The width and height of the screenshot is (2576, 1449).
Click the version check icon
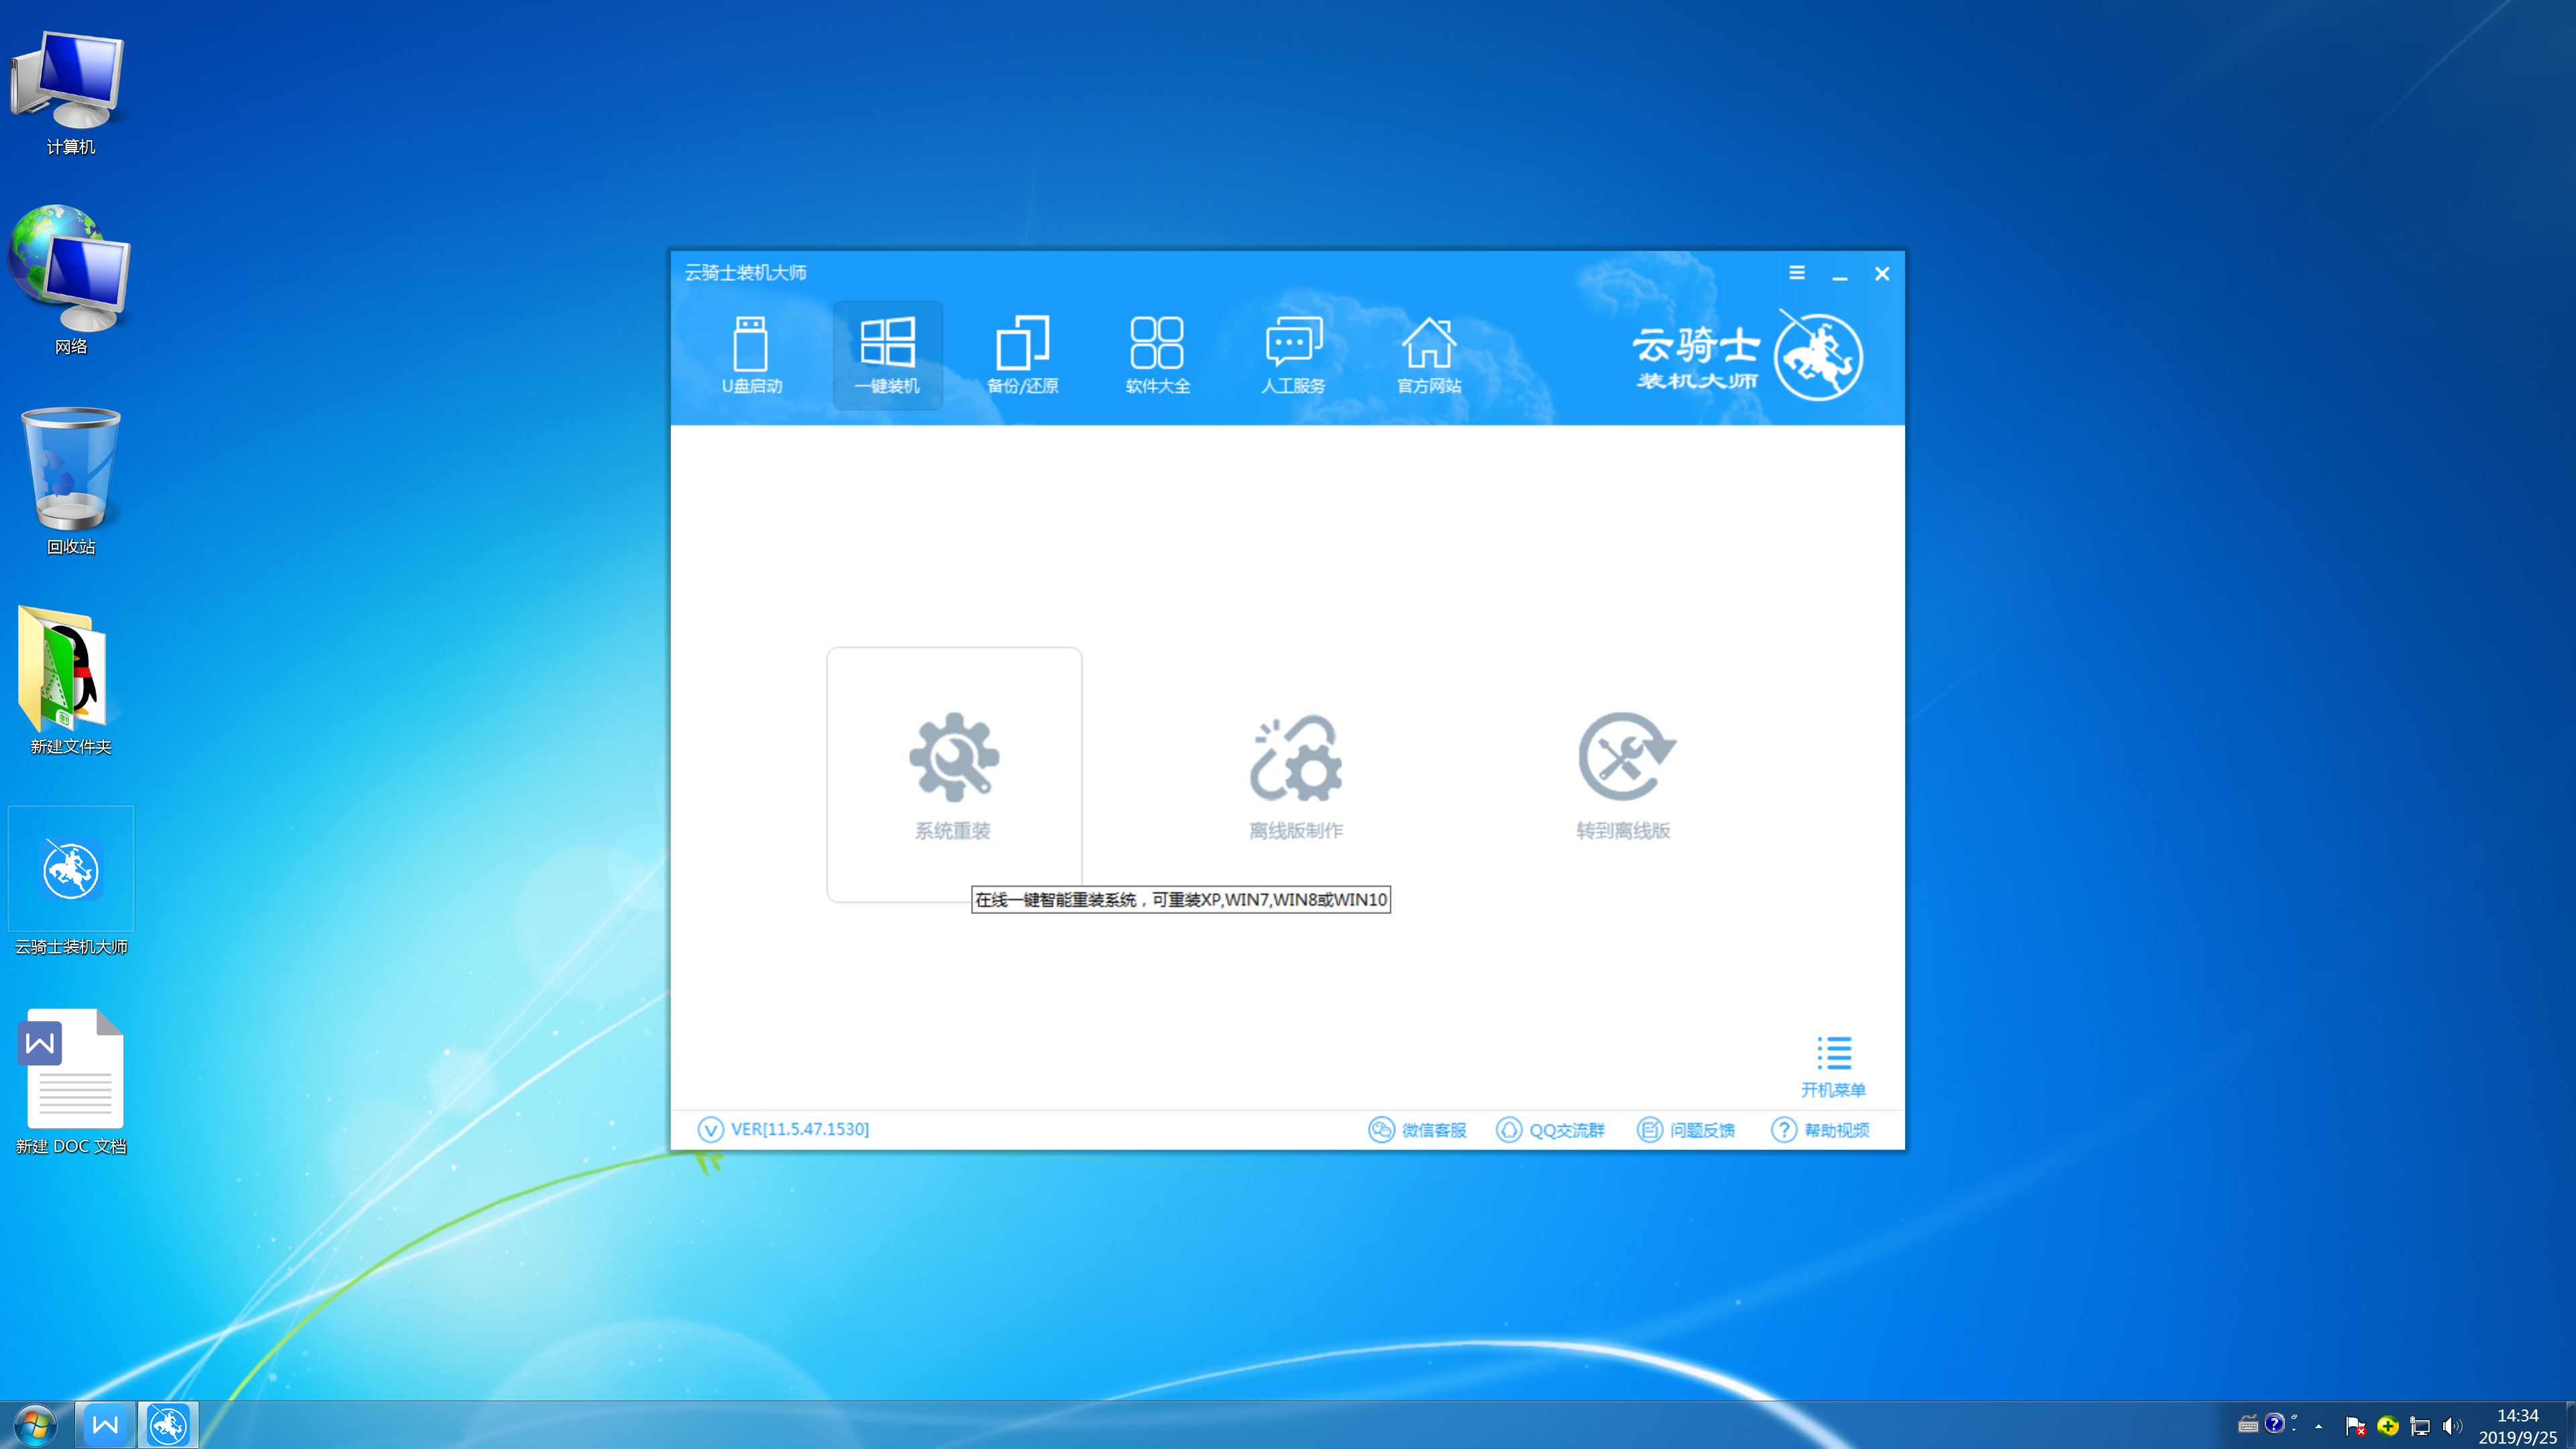[710, 1129]
